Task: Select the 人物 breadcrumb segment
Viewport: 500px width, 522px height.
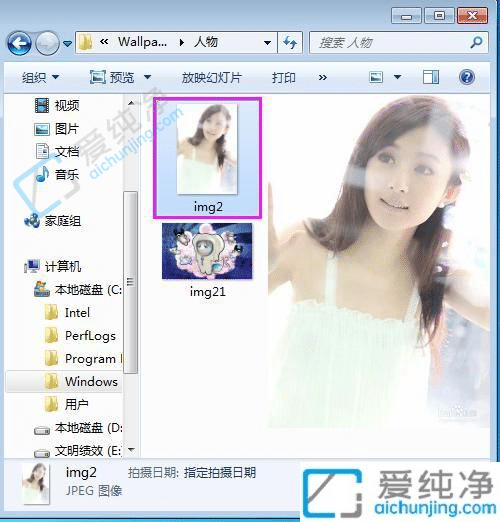Action: tap(206, 42)
